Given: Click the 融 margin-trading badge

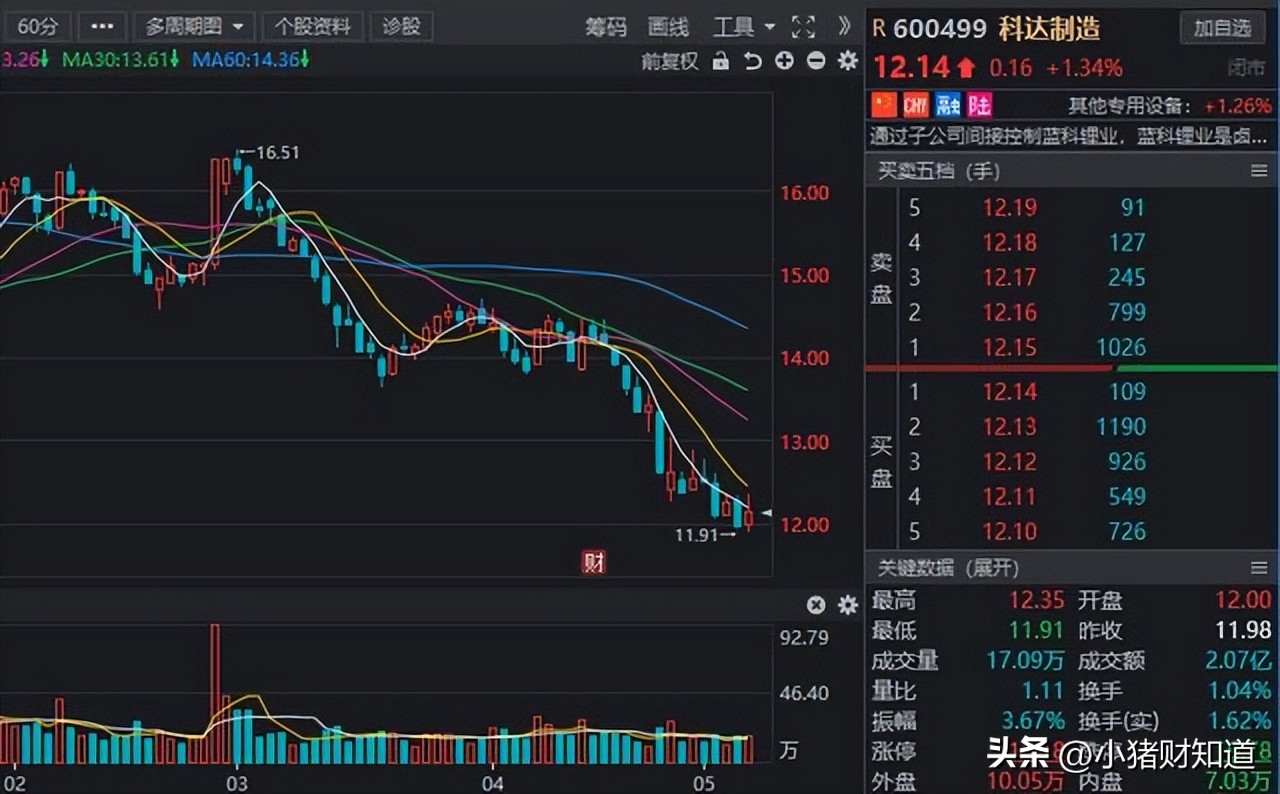Looking at the screenshot, I should [946, 104].
